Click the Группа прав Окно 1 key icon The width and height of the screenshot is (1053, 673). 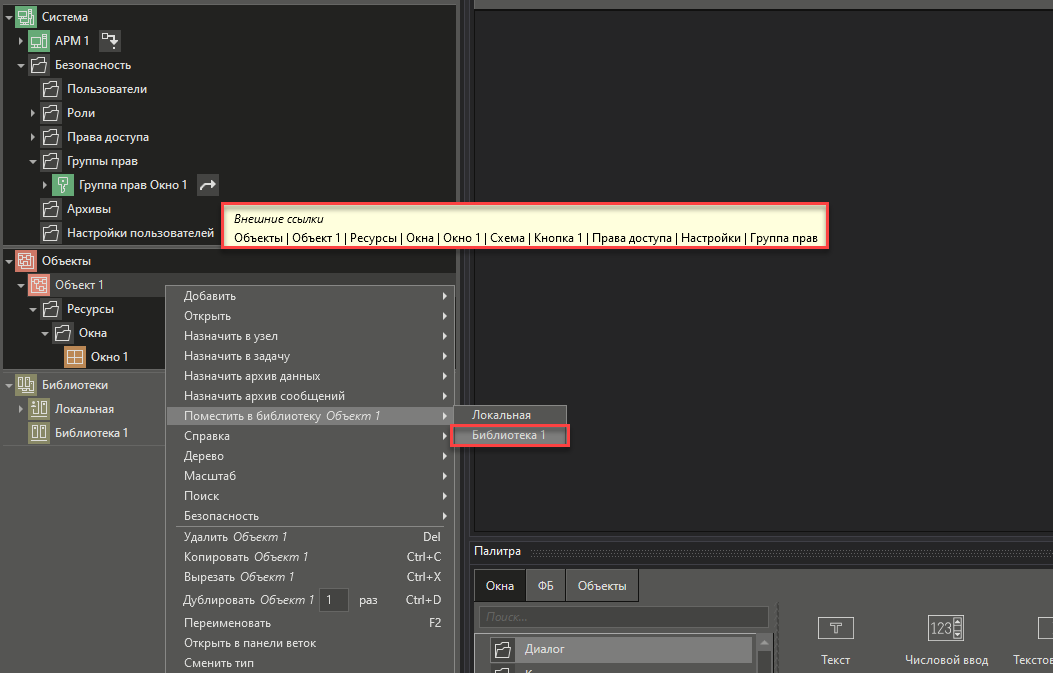point(63,185)
